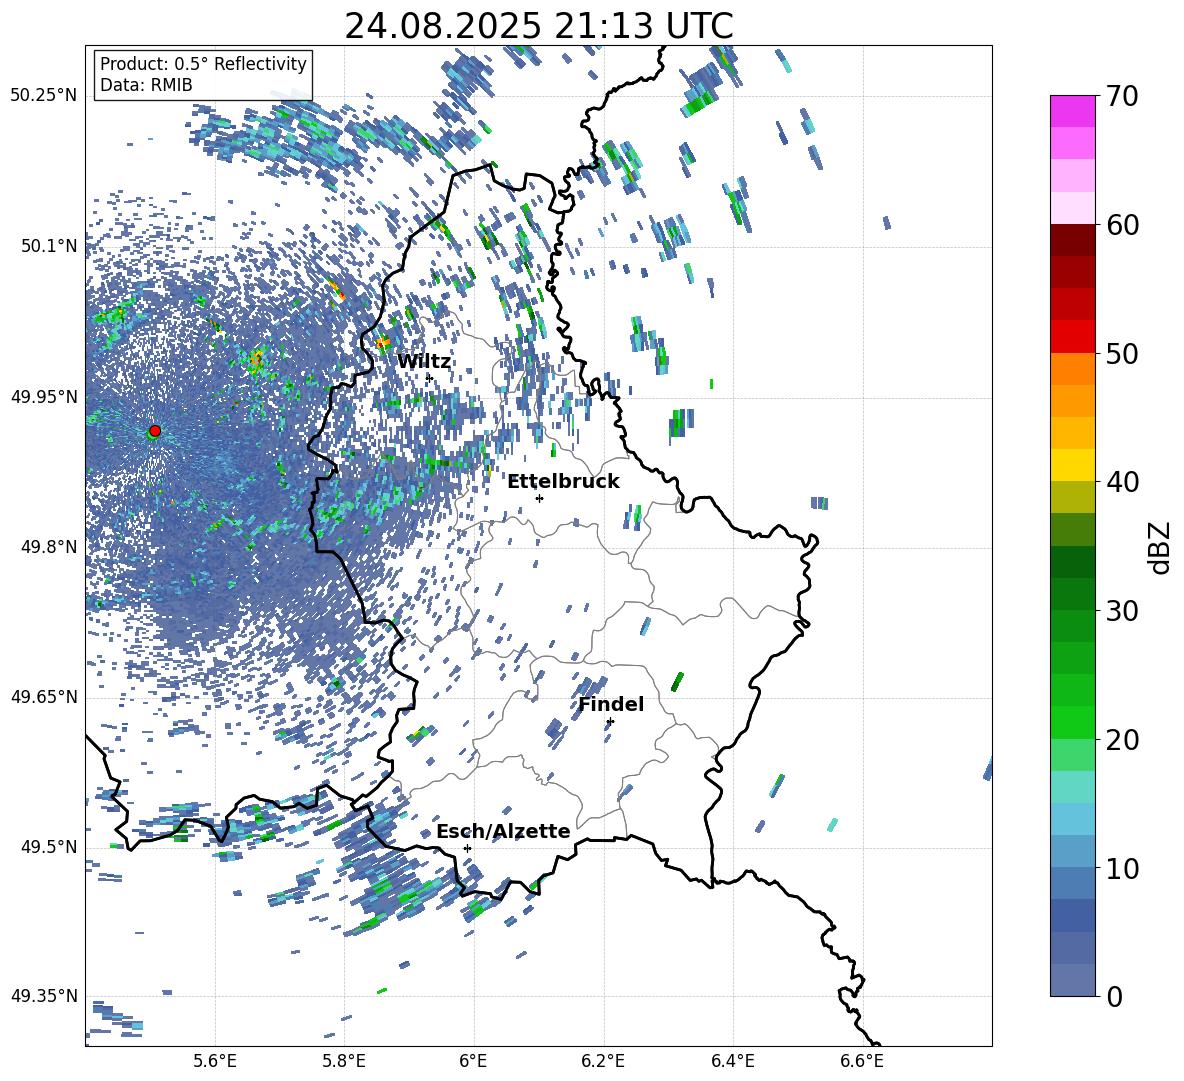Click the Product 0.5° Reflectivity text
Viewport: 1184px width, 1081px height.
pos(203,64)
